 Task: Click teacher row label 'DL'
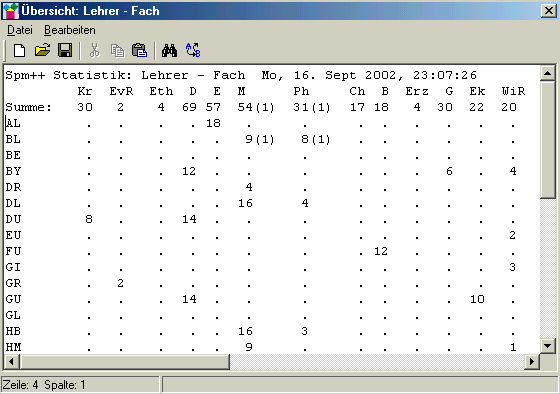(13, 203)
